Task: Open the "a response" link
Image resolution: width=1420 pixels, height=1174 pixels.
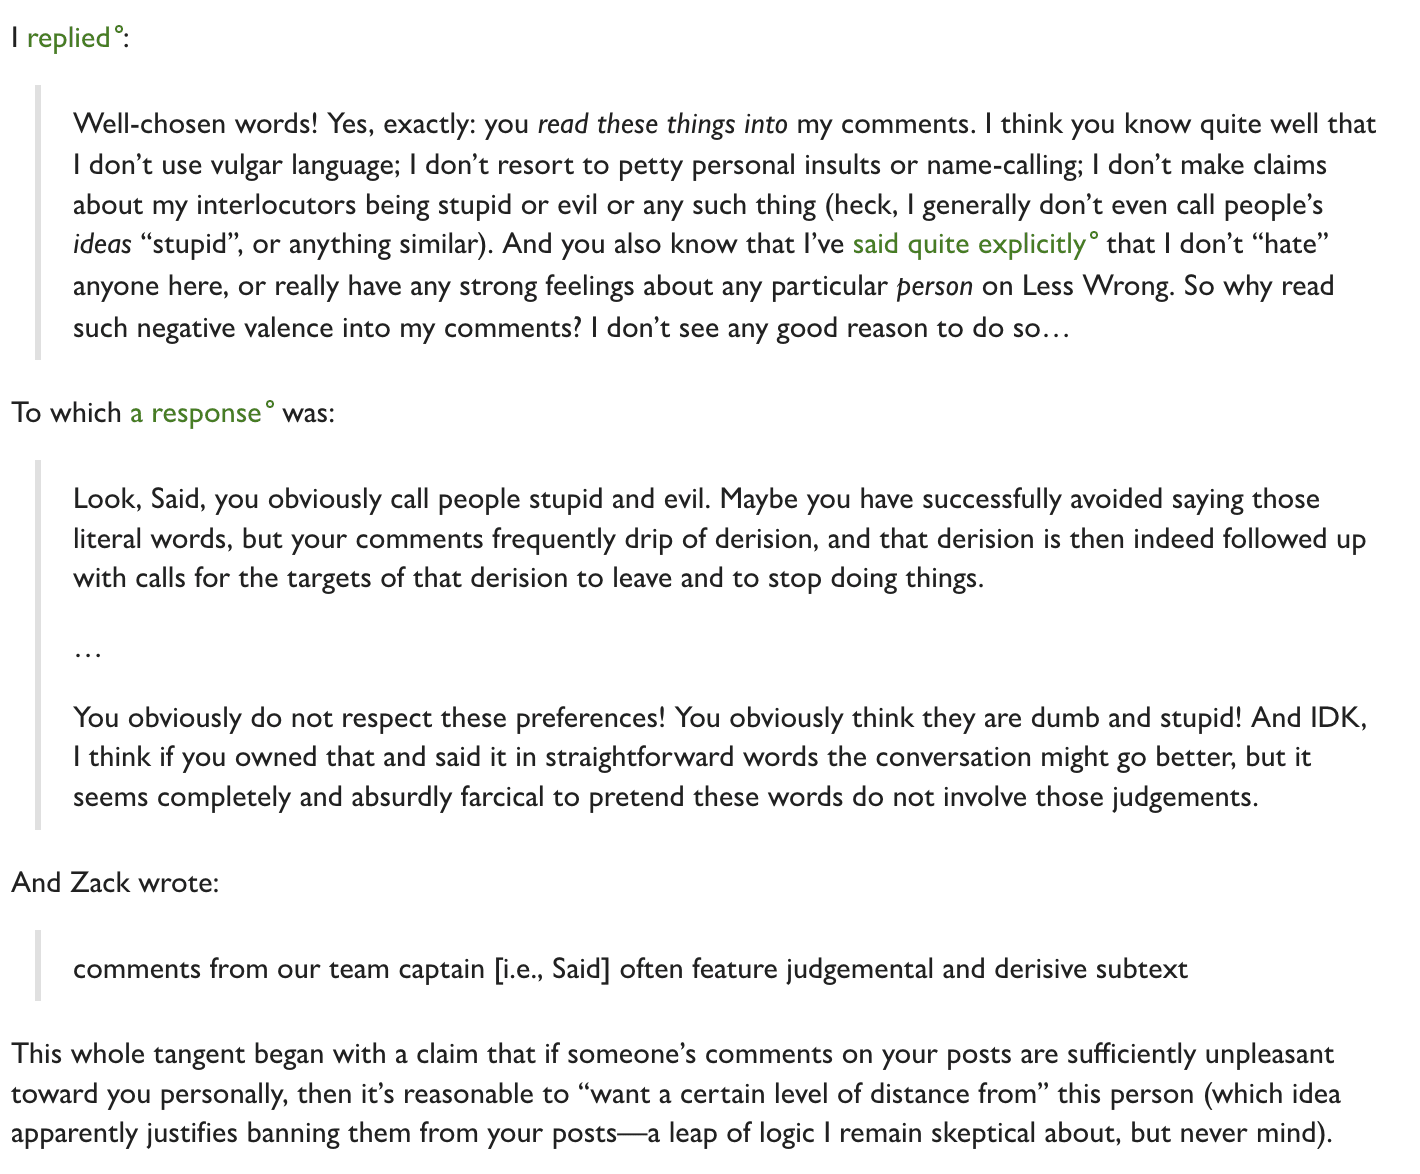Action: [x=195, y=413]
